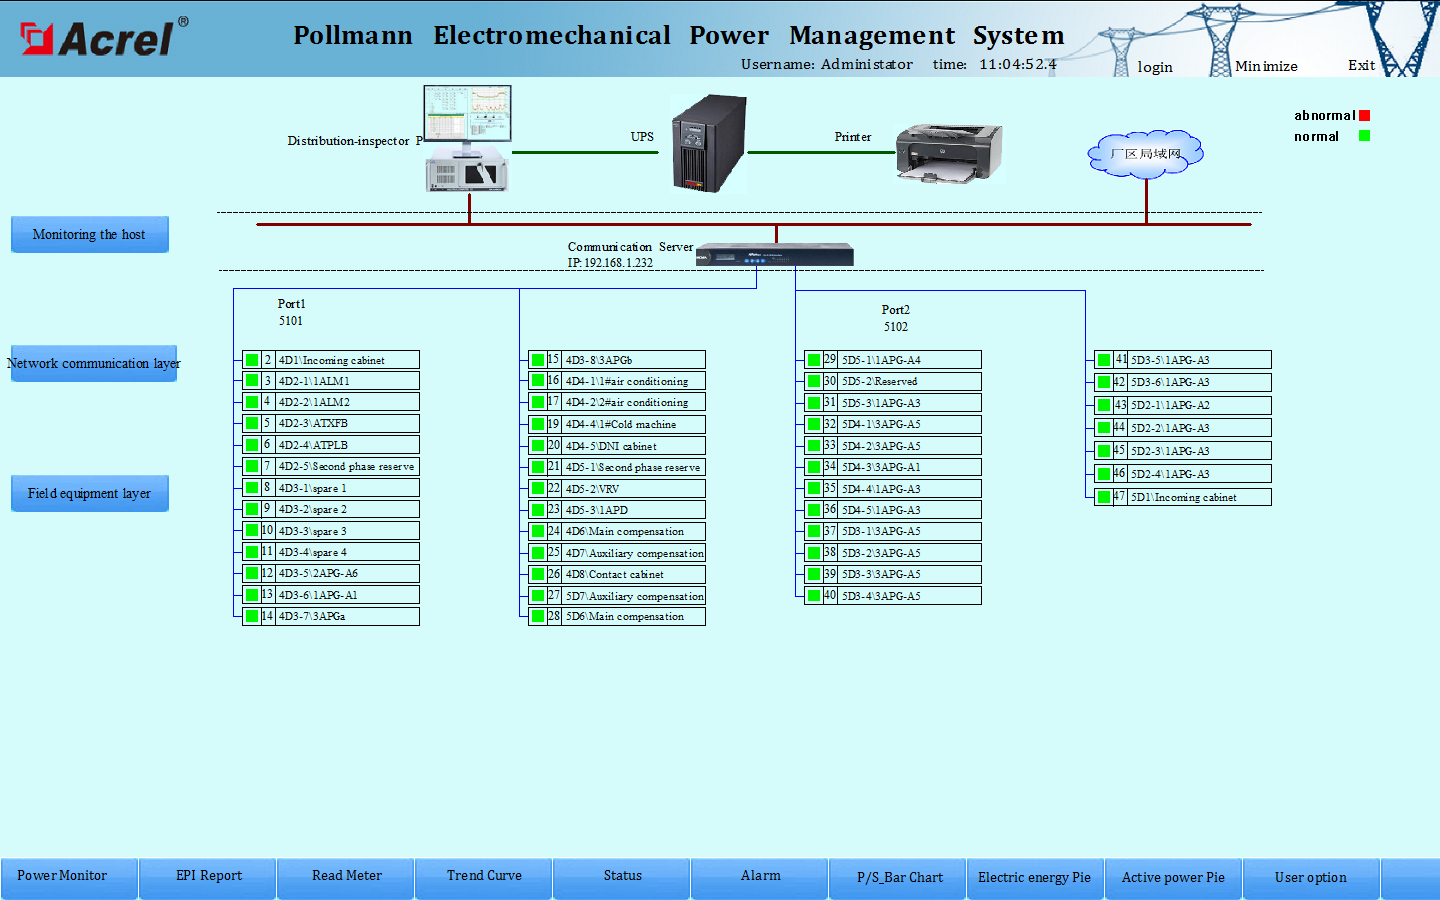Open the Power Monitor tab
The image size is (1440, 900).
(x=62, y=877)
